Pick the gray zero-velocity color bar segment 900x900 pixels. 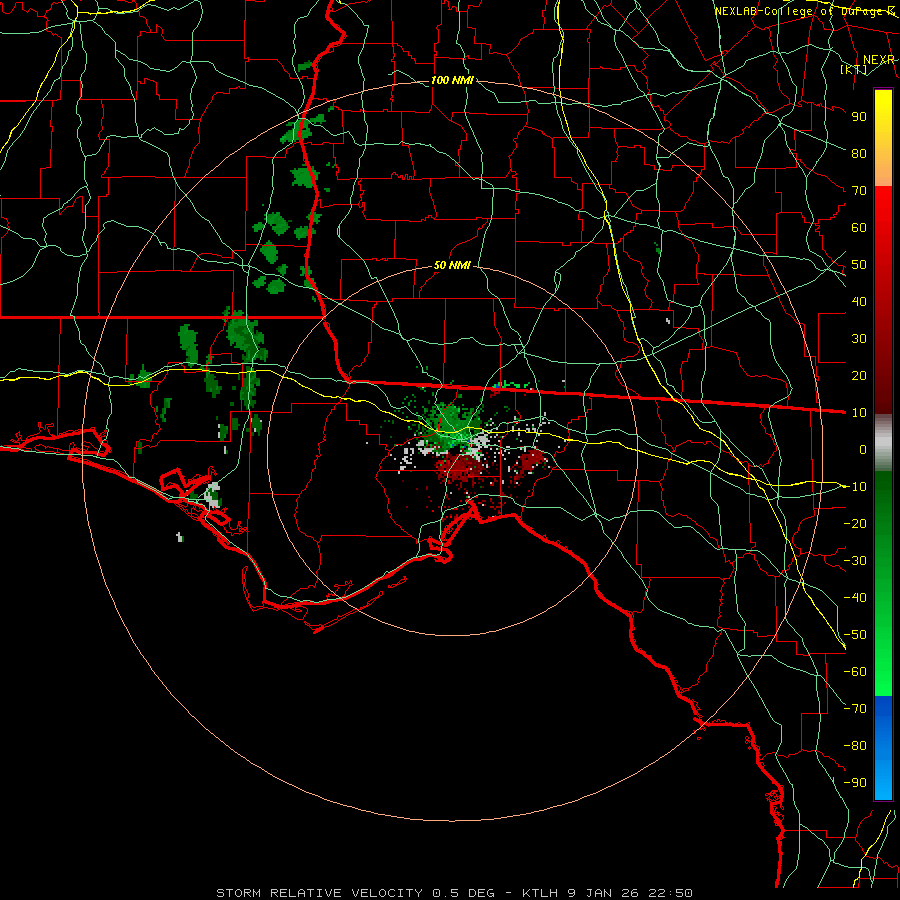click(x=883, y=443)
